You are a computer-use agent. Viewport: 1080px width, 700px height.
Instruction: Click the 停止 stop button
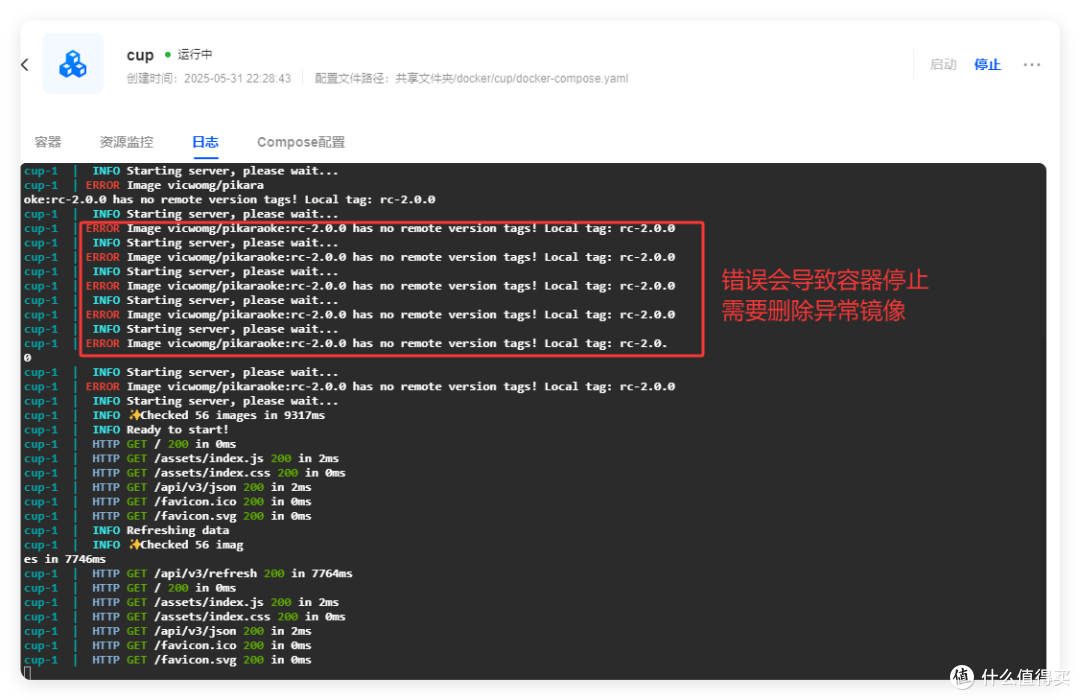[x=987, y=64]
